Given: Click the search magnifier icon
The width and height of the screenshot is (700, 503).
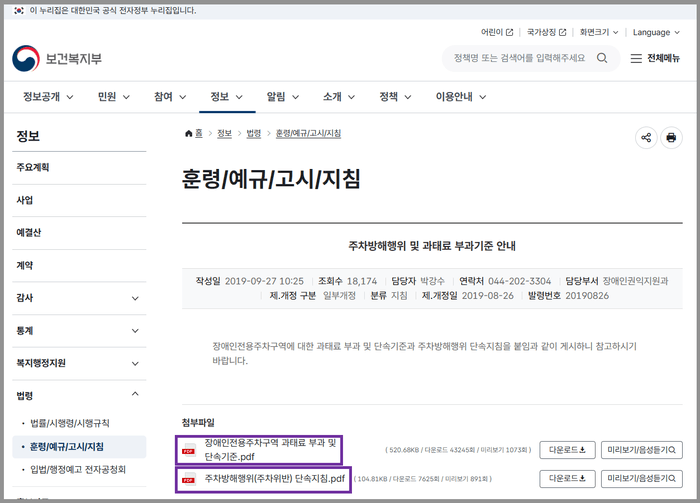Looking at the screenshot, I should point(602,58).
